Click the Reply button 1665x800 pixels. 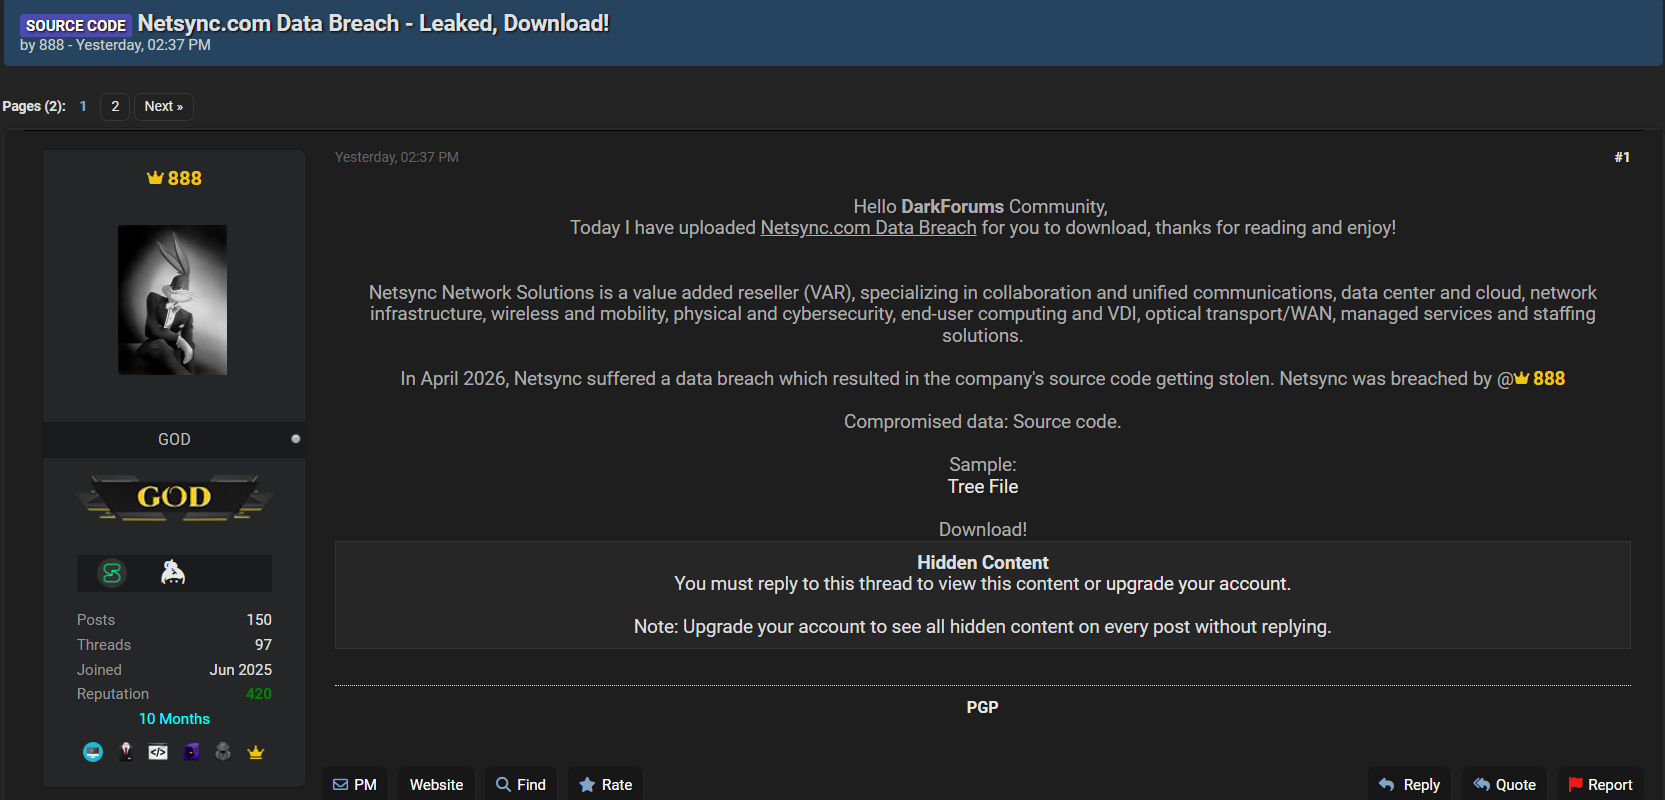pos(1409,785)
